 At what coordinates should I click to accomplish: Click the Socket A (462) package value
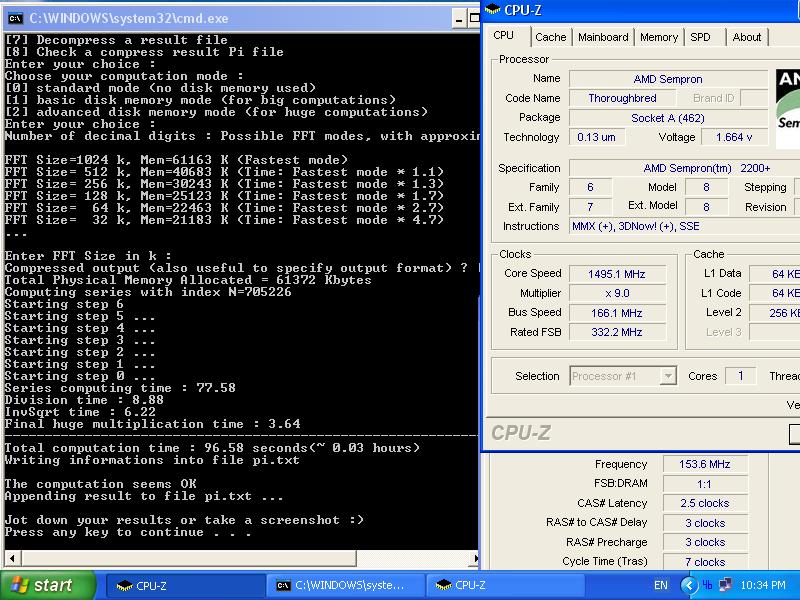point(668,118)
